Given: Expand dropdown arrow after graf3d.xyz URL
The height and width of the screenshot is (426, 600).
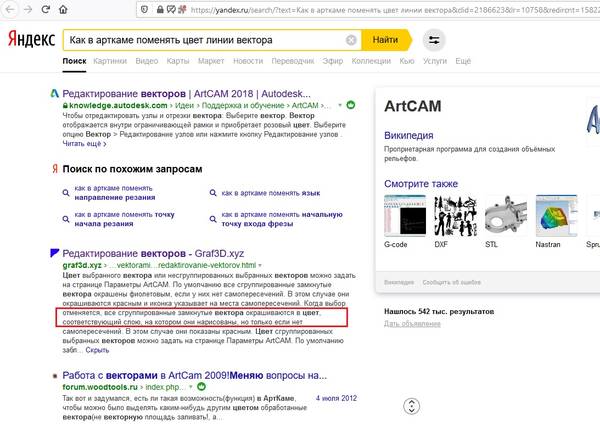Looking at the screenshot, I should pos(260,265).
